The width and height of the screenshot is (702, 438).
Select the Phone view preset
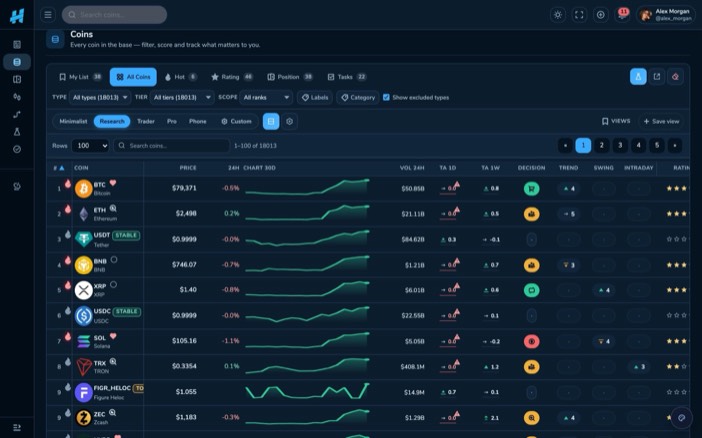point(197,121)
